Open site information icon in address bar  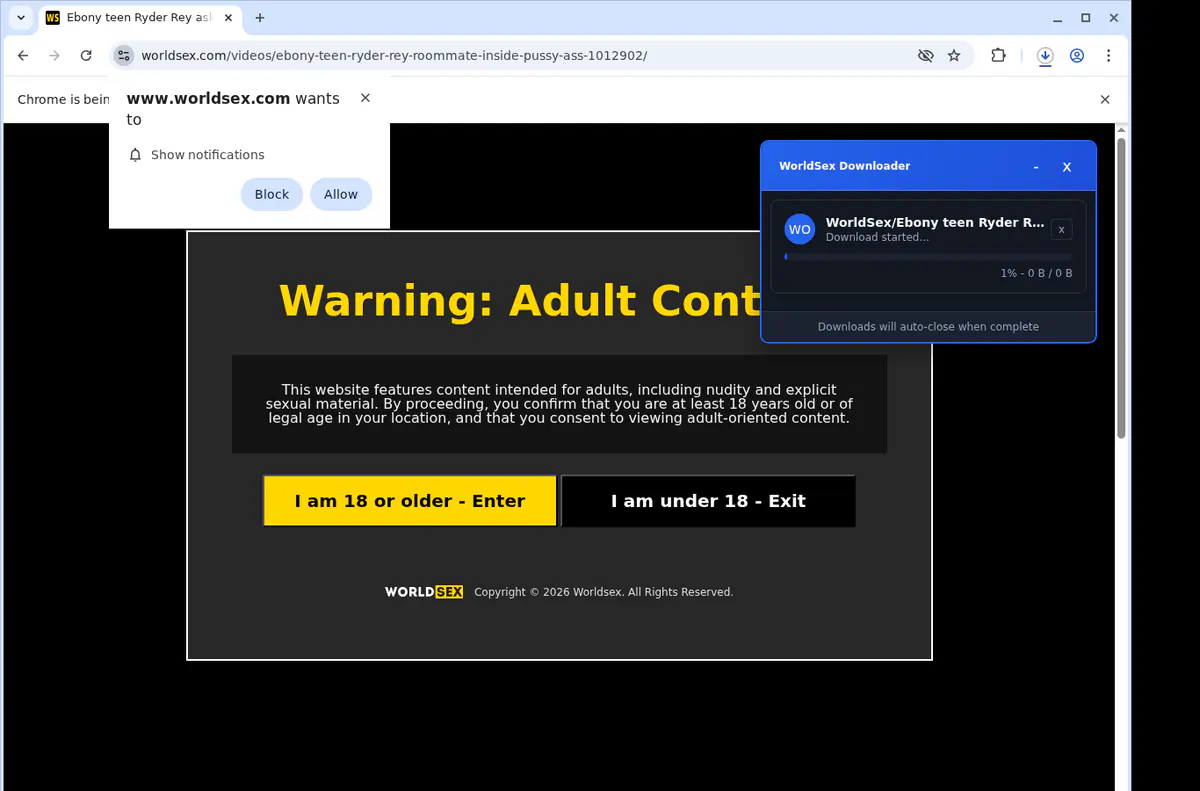(x=123, y=56)
